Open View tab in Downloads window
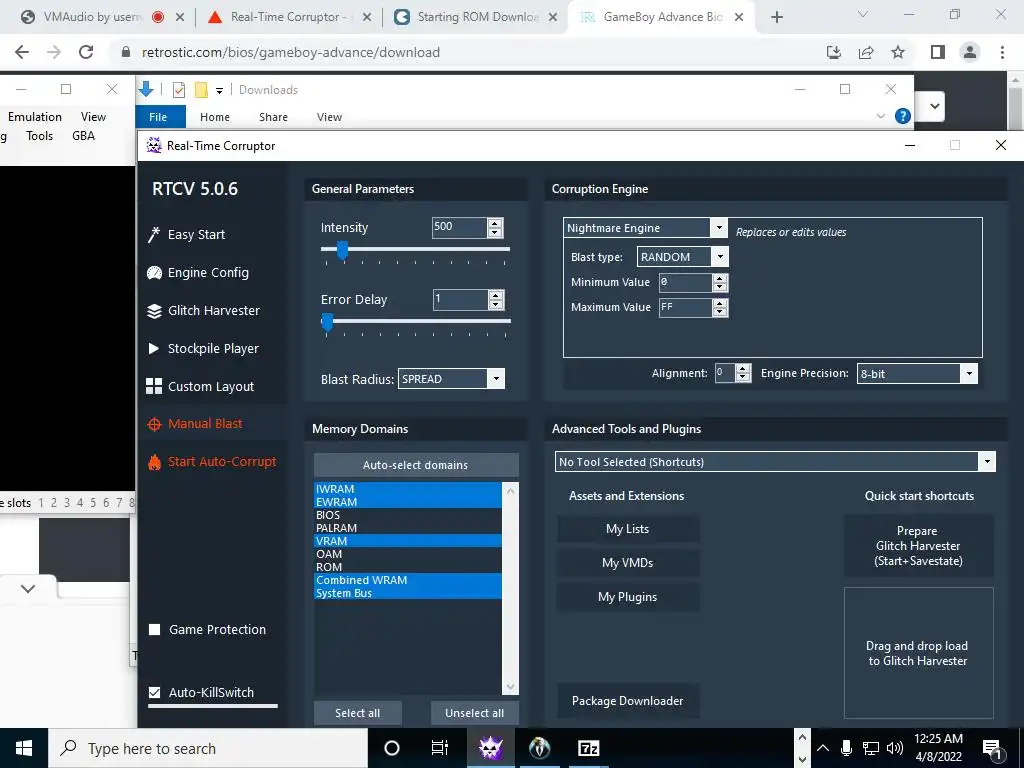1024x768 pixels. click(x=329, y=117)
